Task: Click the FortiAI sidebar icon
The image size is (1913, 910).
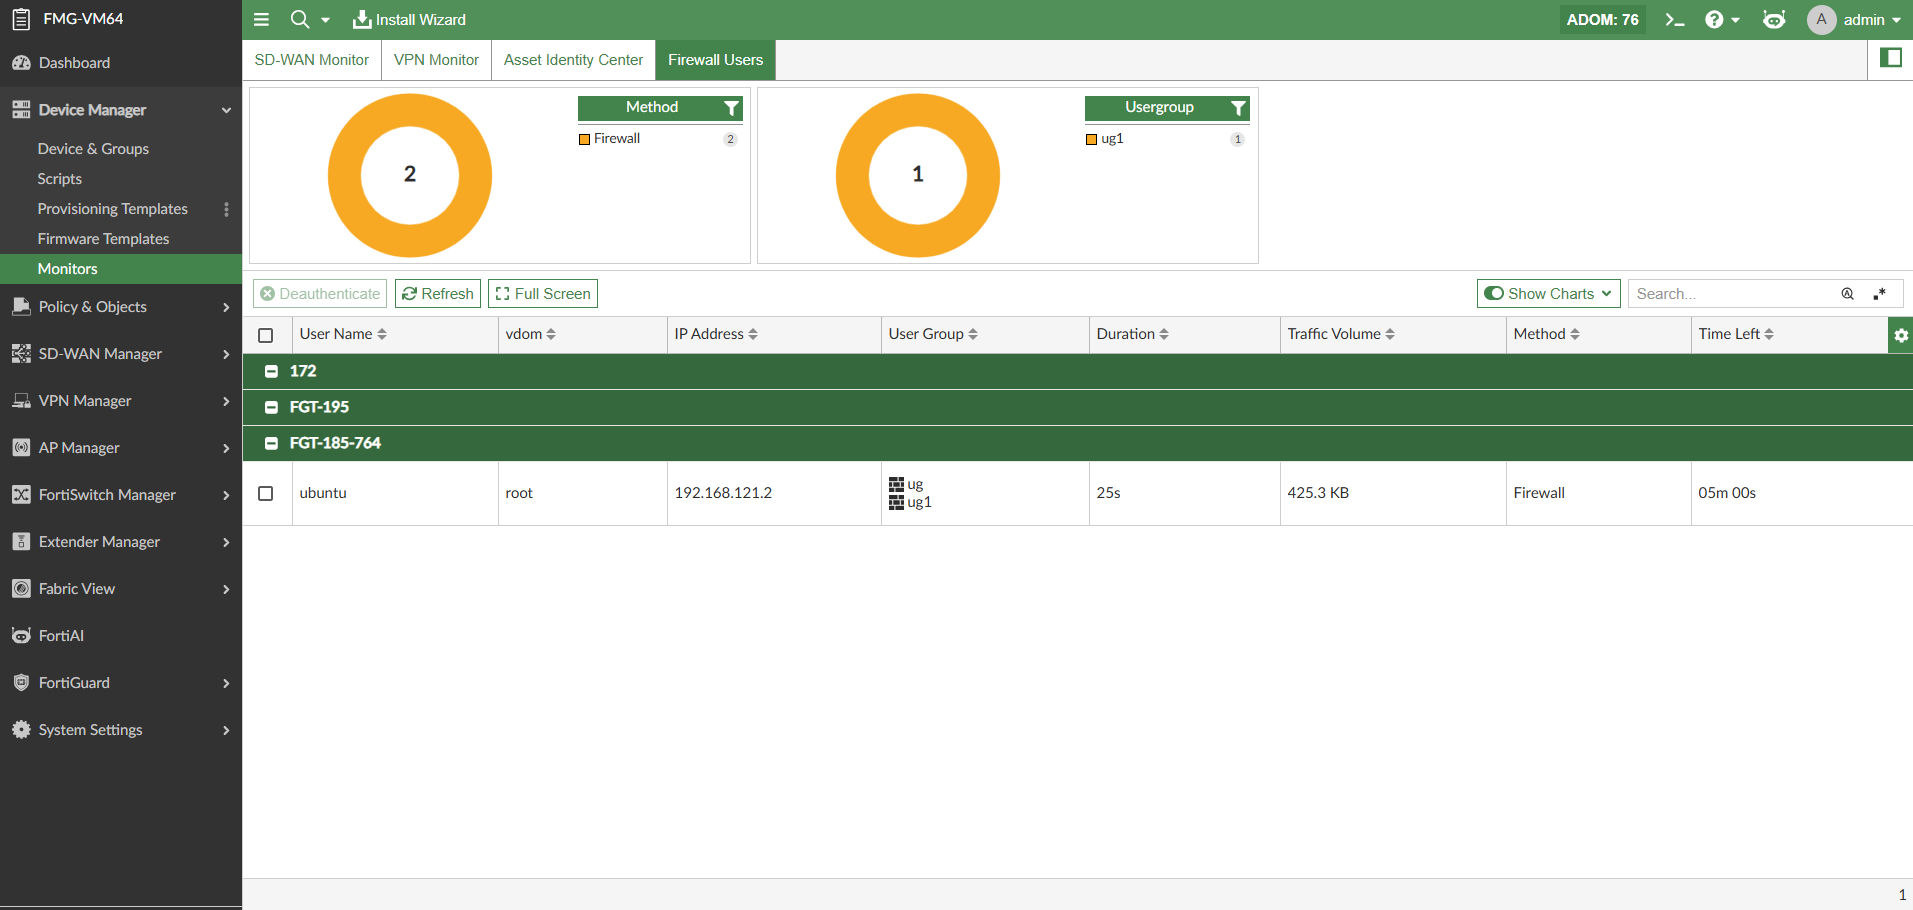Action: 21,636
